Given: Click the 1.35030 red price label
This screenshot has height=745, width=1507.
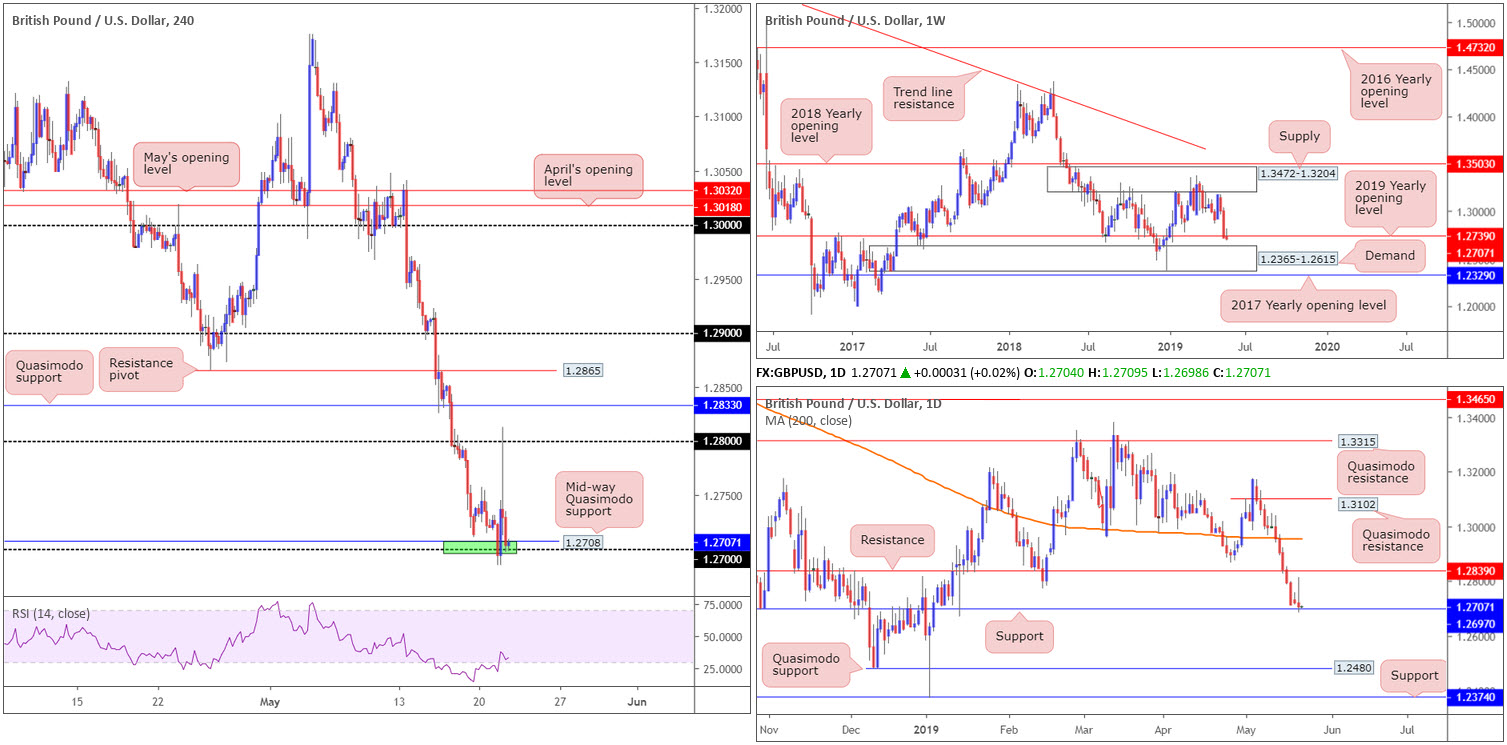Looking at the screenshot, I should pyautogui.click(x=1475, y=164).
